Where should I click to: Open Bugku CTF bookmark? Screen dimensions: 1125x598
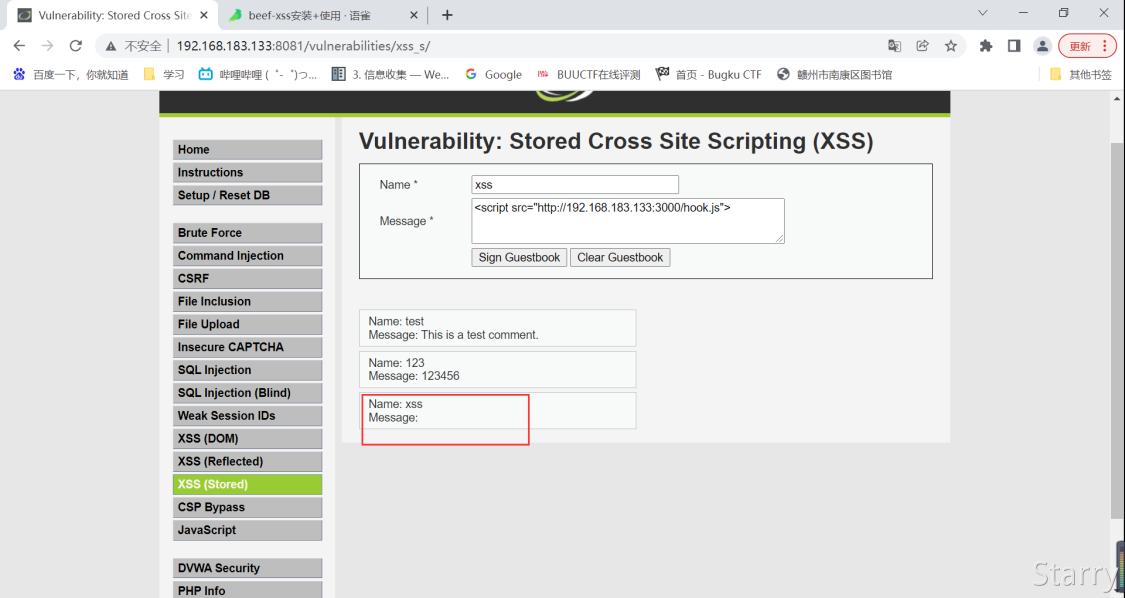(x=709, y=74)
